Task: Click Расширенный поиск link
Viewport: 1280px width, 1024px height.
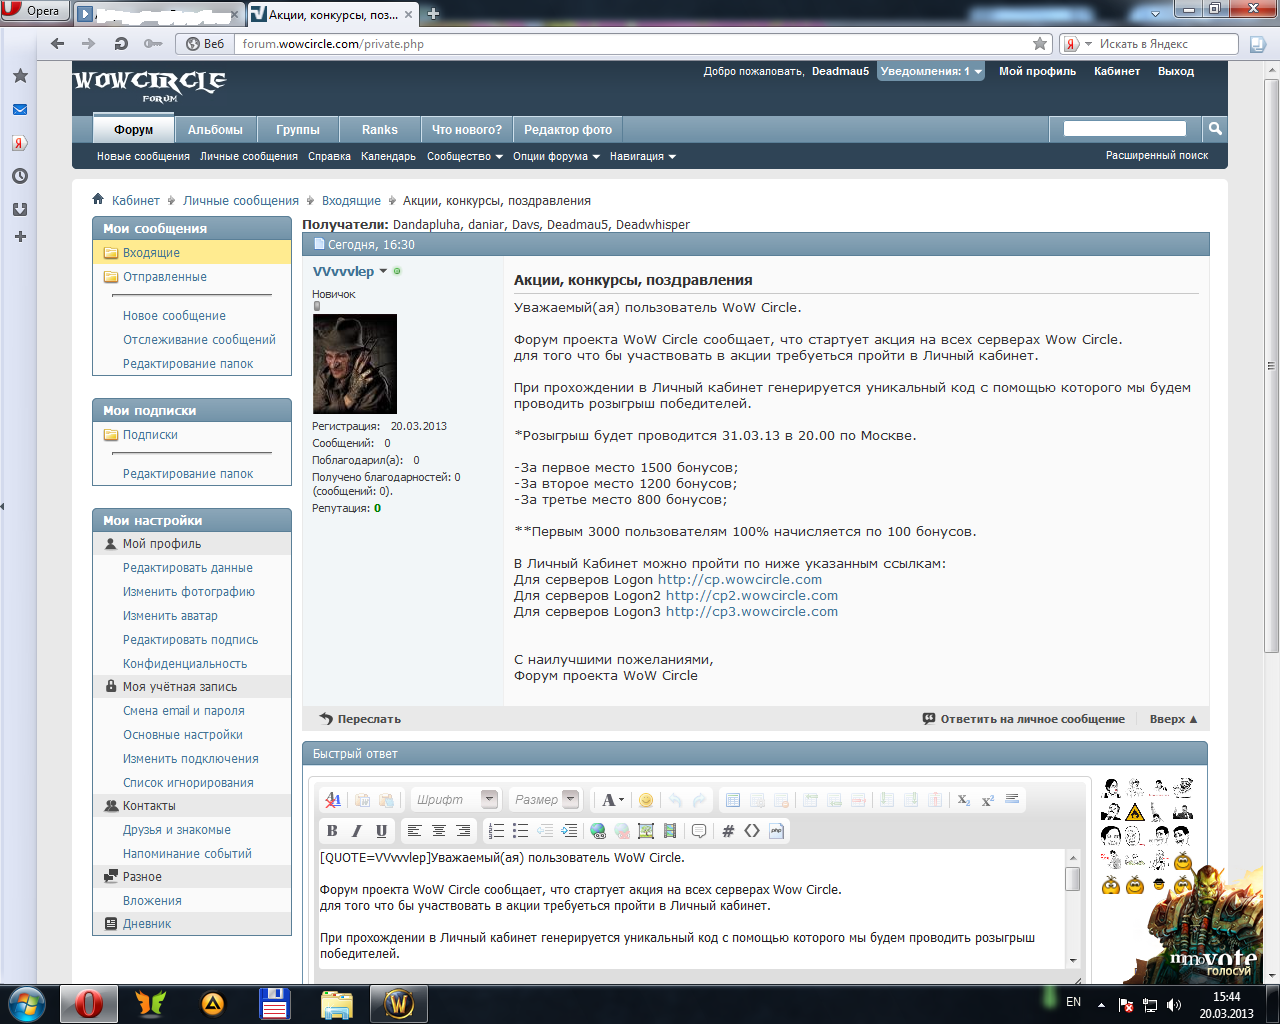Action: tap(1157, 156)
